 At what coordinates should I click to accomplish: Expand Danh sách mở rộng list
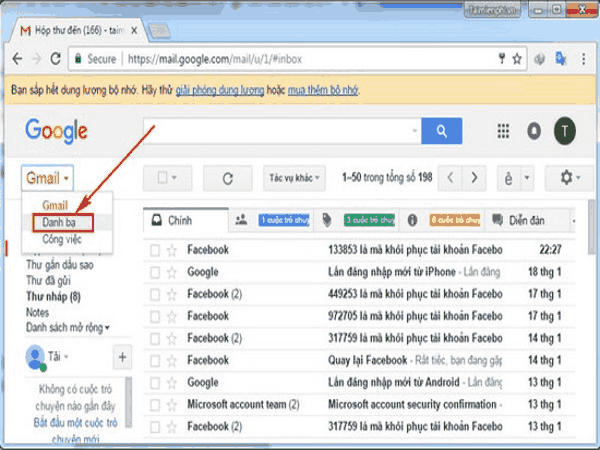tap(68, 328)
